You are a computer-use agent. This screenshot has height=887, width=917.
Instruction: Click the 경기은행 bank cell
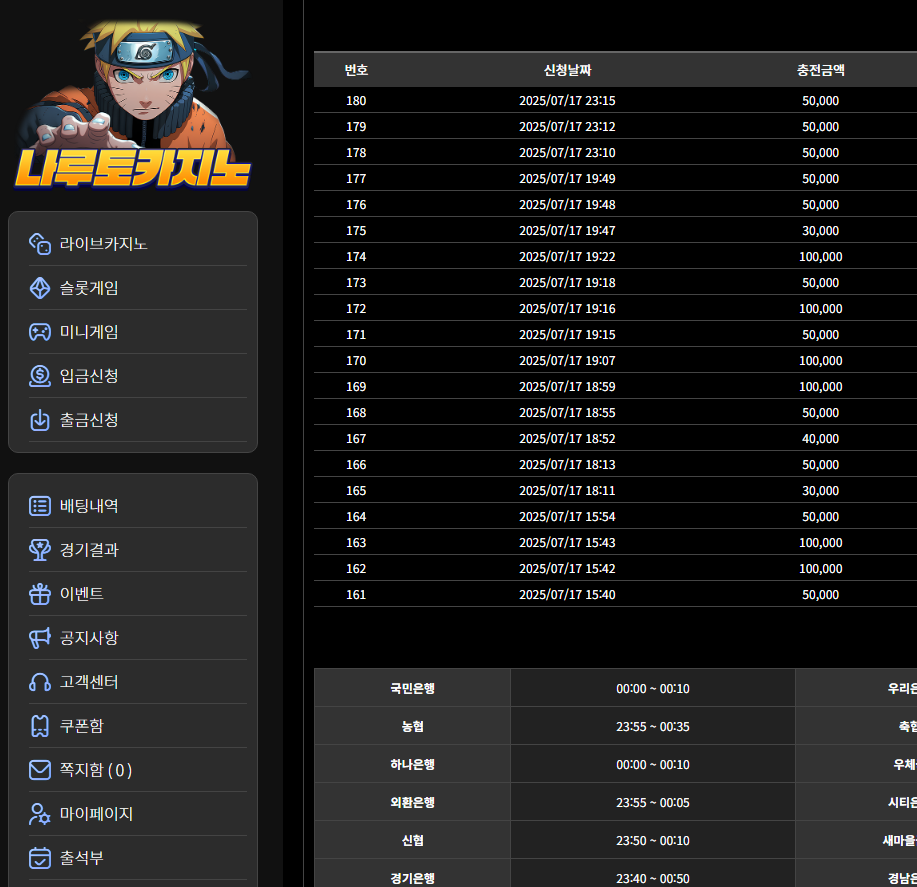(412, 875)
